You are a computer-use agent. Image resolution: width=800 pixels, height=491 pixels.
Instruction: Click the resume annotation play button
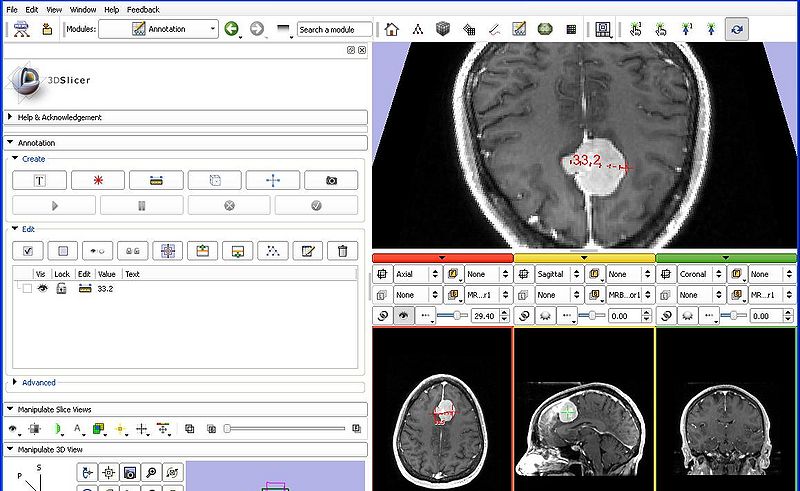pos(54,206)
